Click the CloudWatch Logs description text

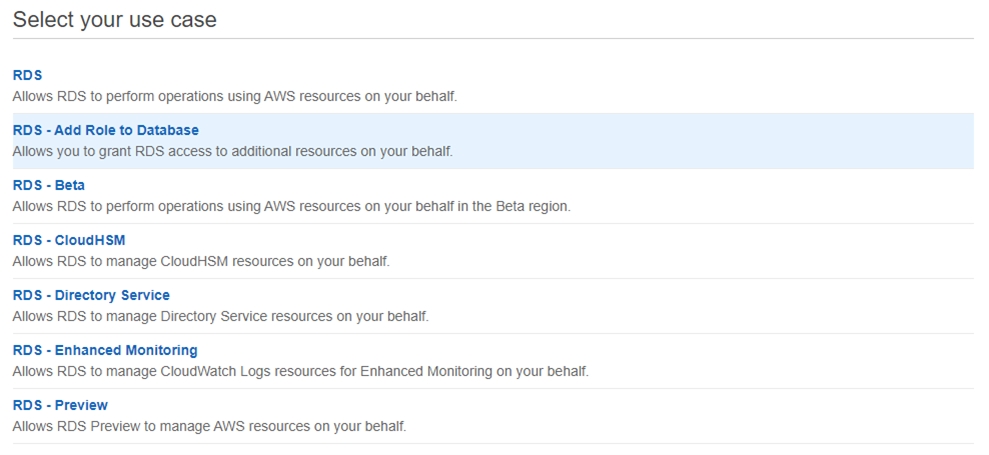point(300,371)
